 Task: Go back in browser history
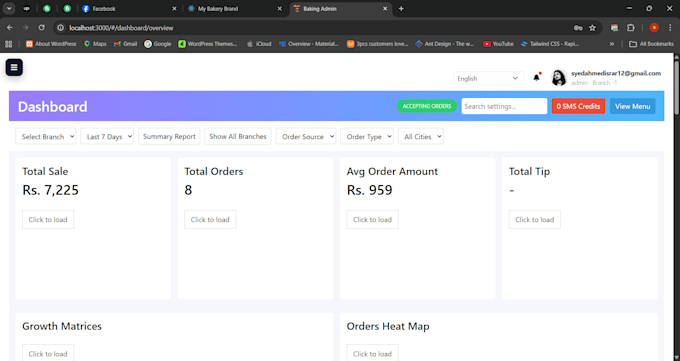pos(10,27)
